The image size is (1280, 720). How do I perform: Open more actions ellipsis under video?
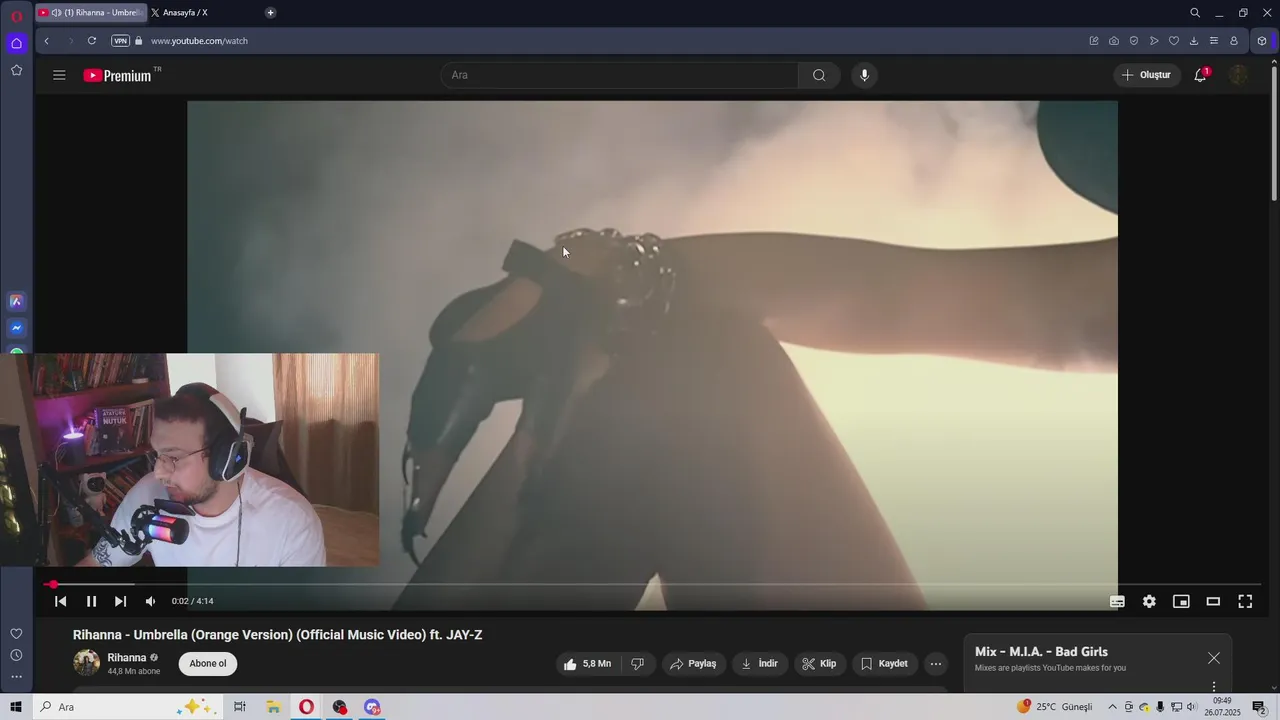click(x=936, y=664)
